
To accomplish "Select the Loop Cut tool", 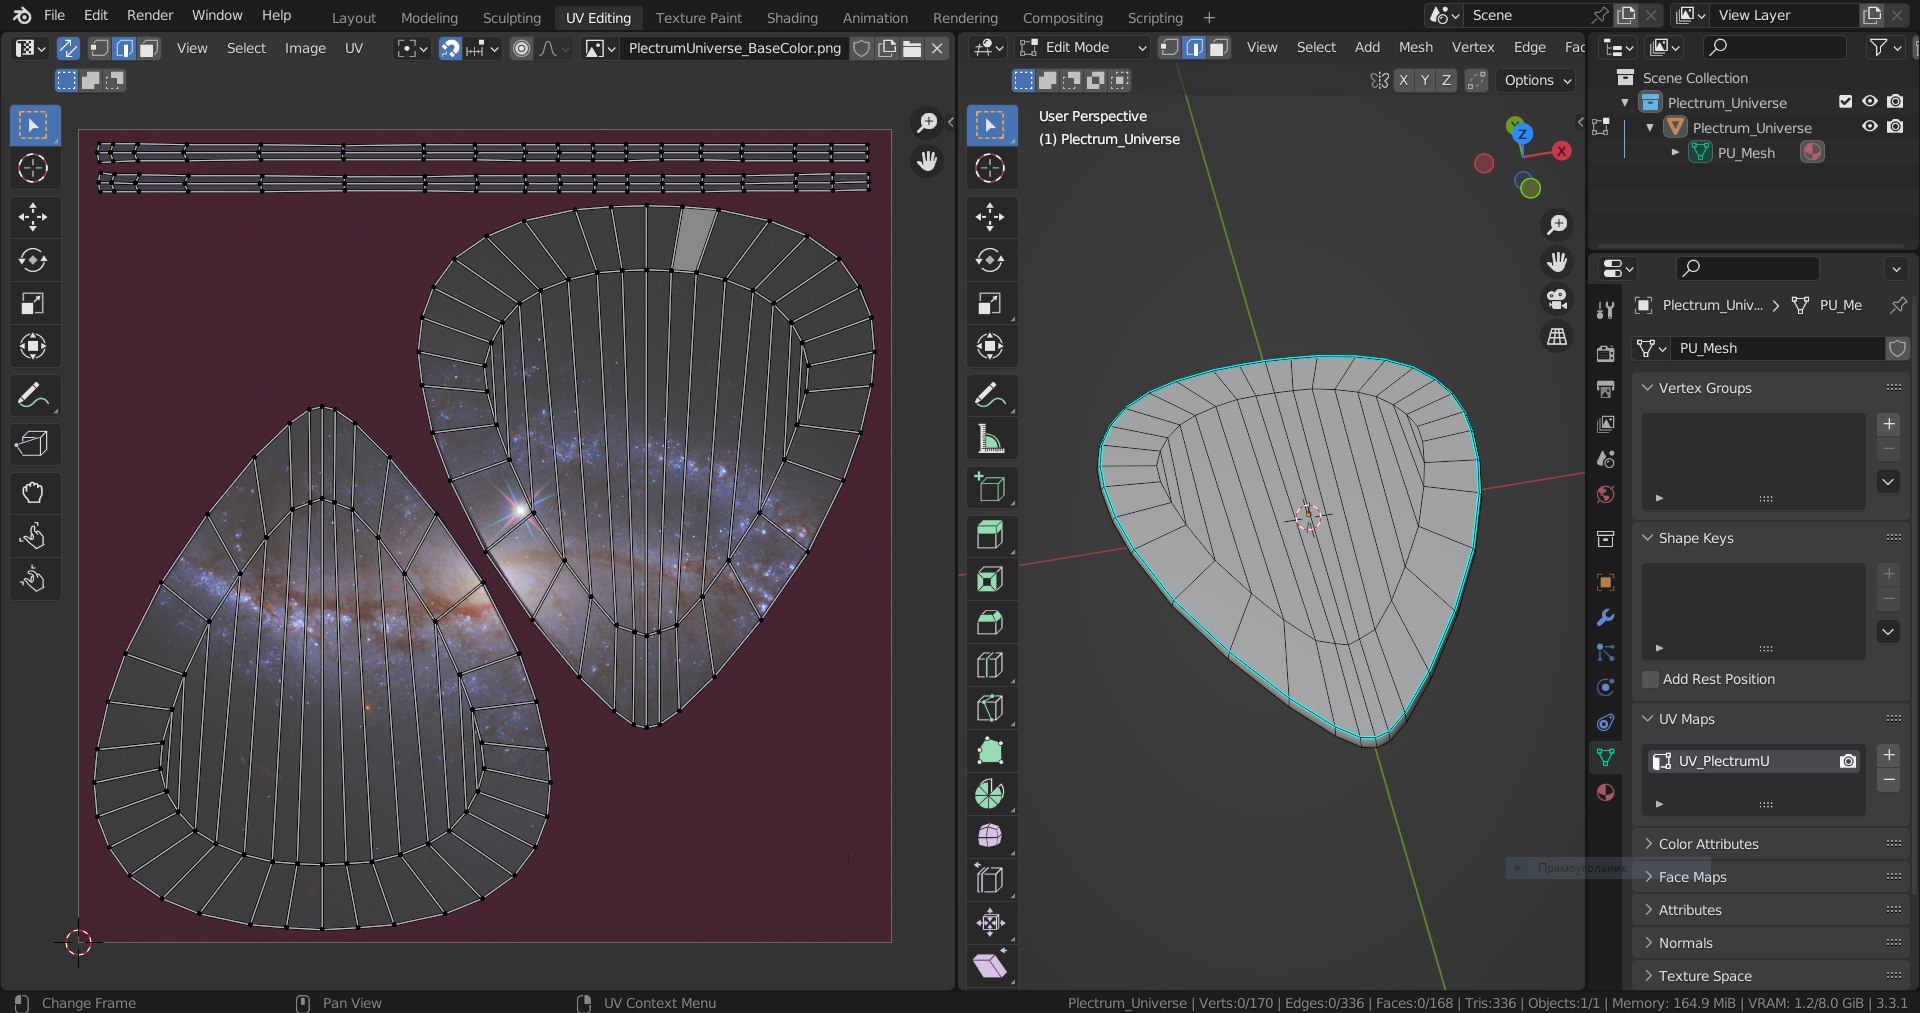I will point(990,665).
